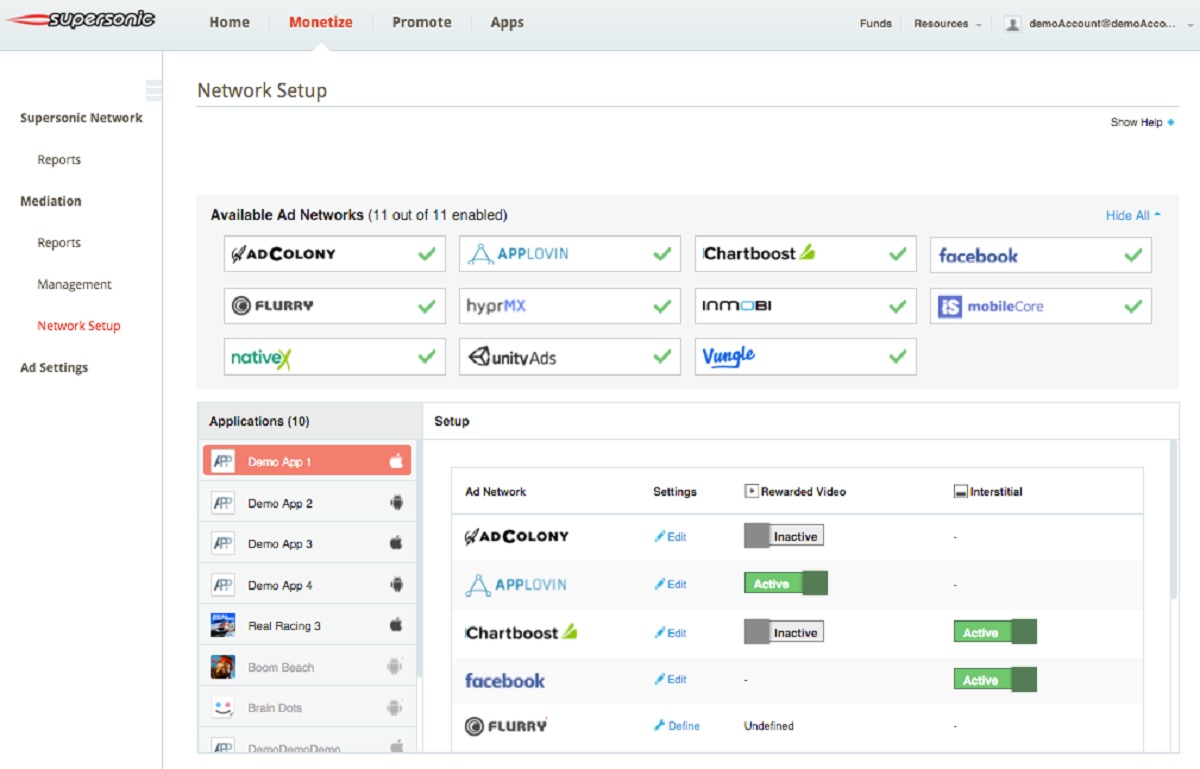The image size is (1200, 769).
Task: Edit Chartboost settings
Action: pyautogui.click(x=670, y=633)
